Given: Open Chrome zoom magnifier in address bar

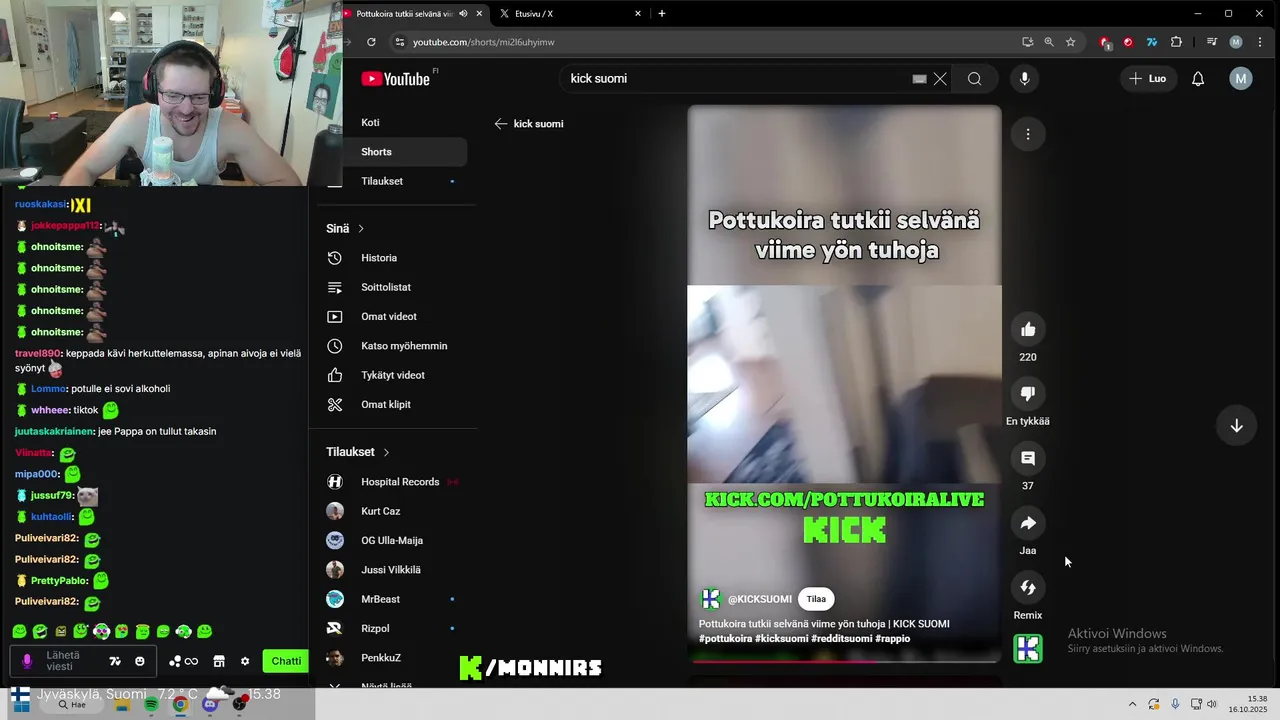Looking at the screenshot, I should (x=1049, y=42).
